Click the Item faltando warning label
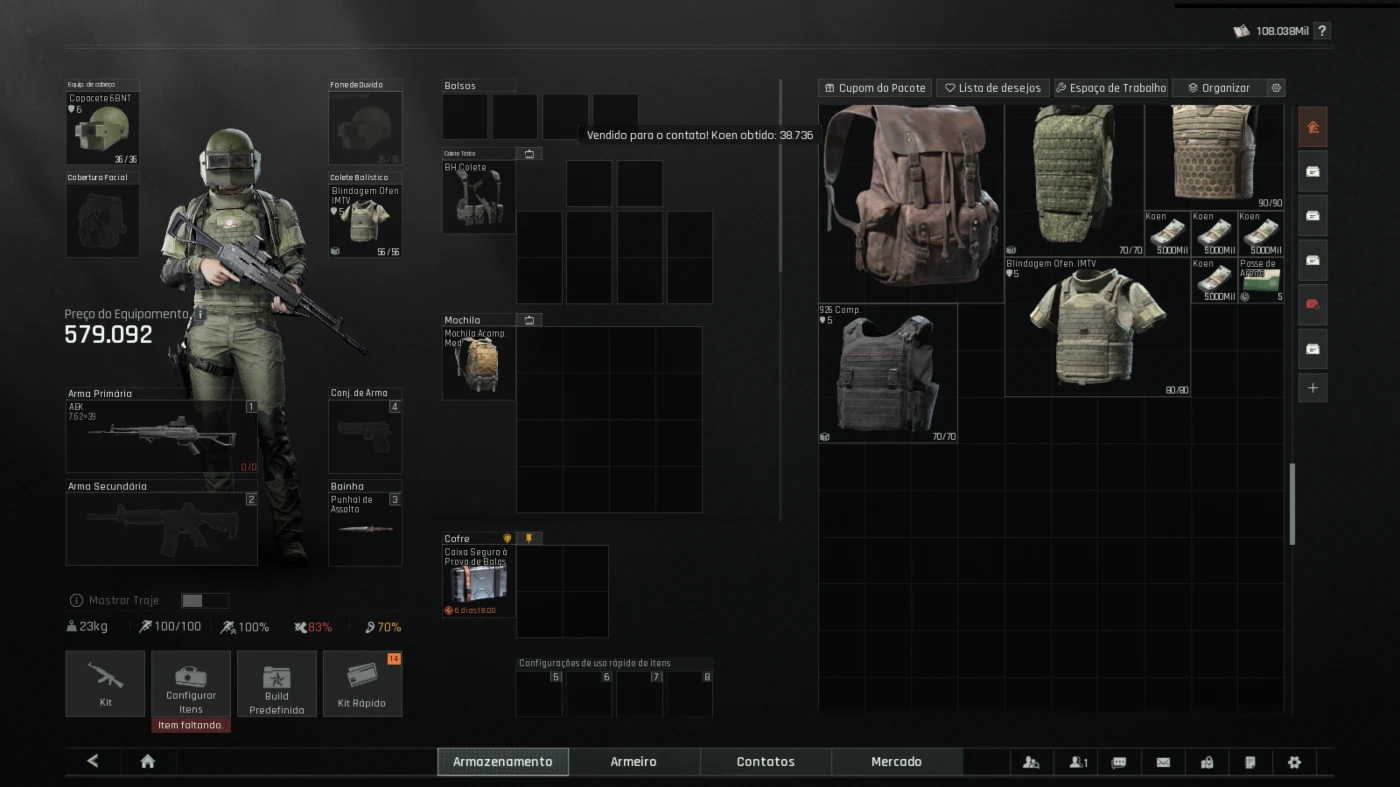The width and height of the screenshot is (1400, 787). (191, 725)
